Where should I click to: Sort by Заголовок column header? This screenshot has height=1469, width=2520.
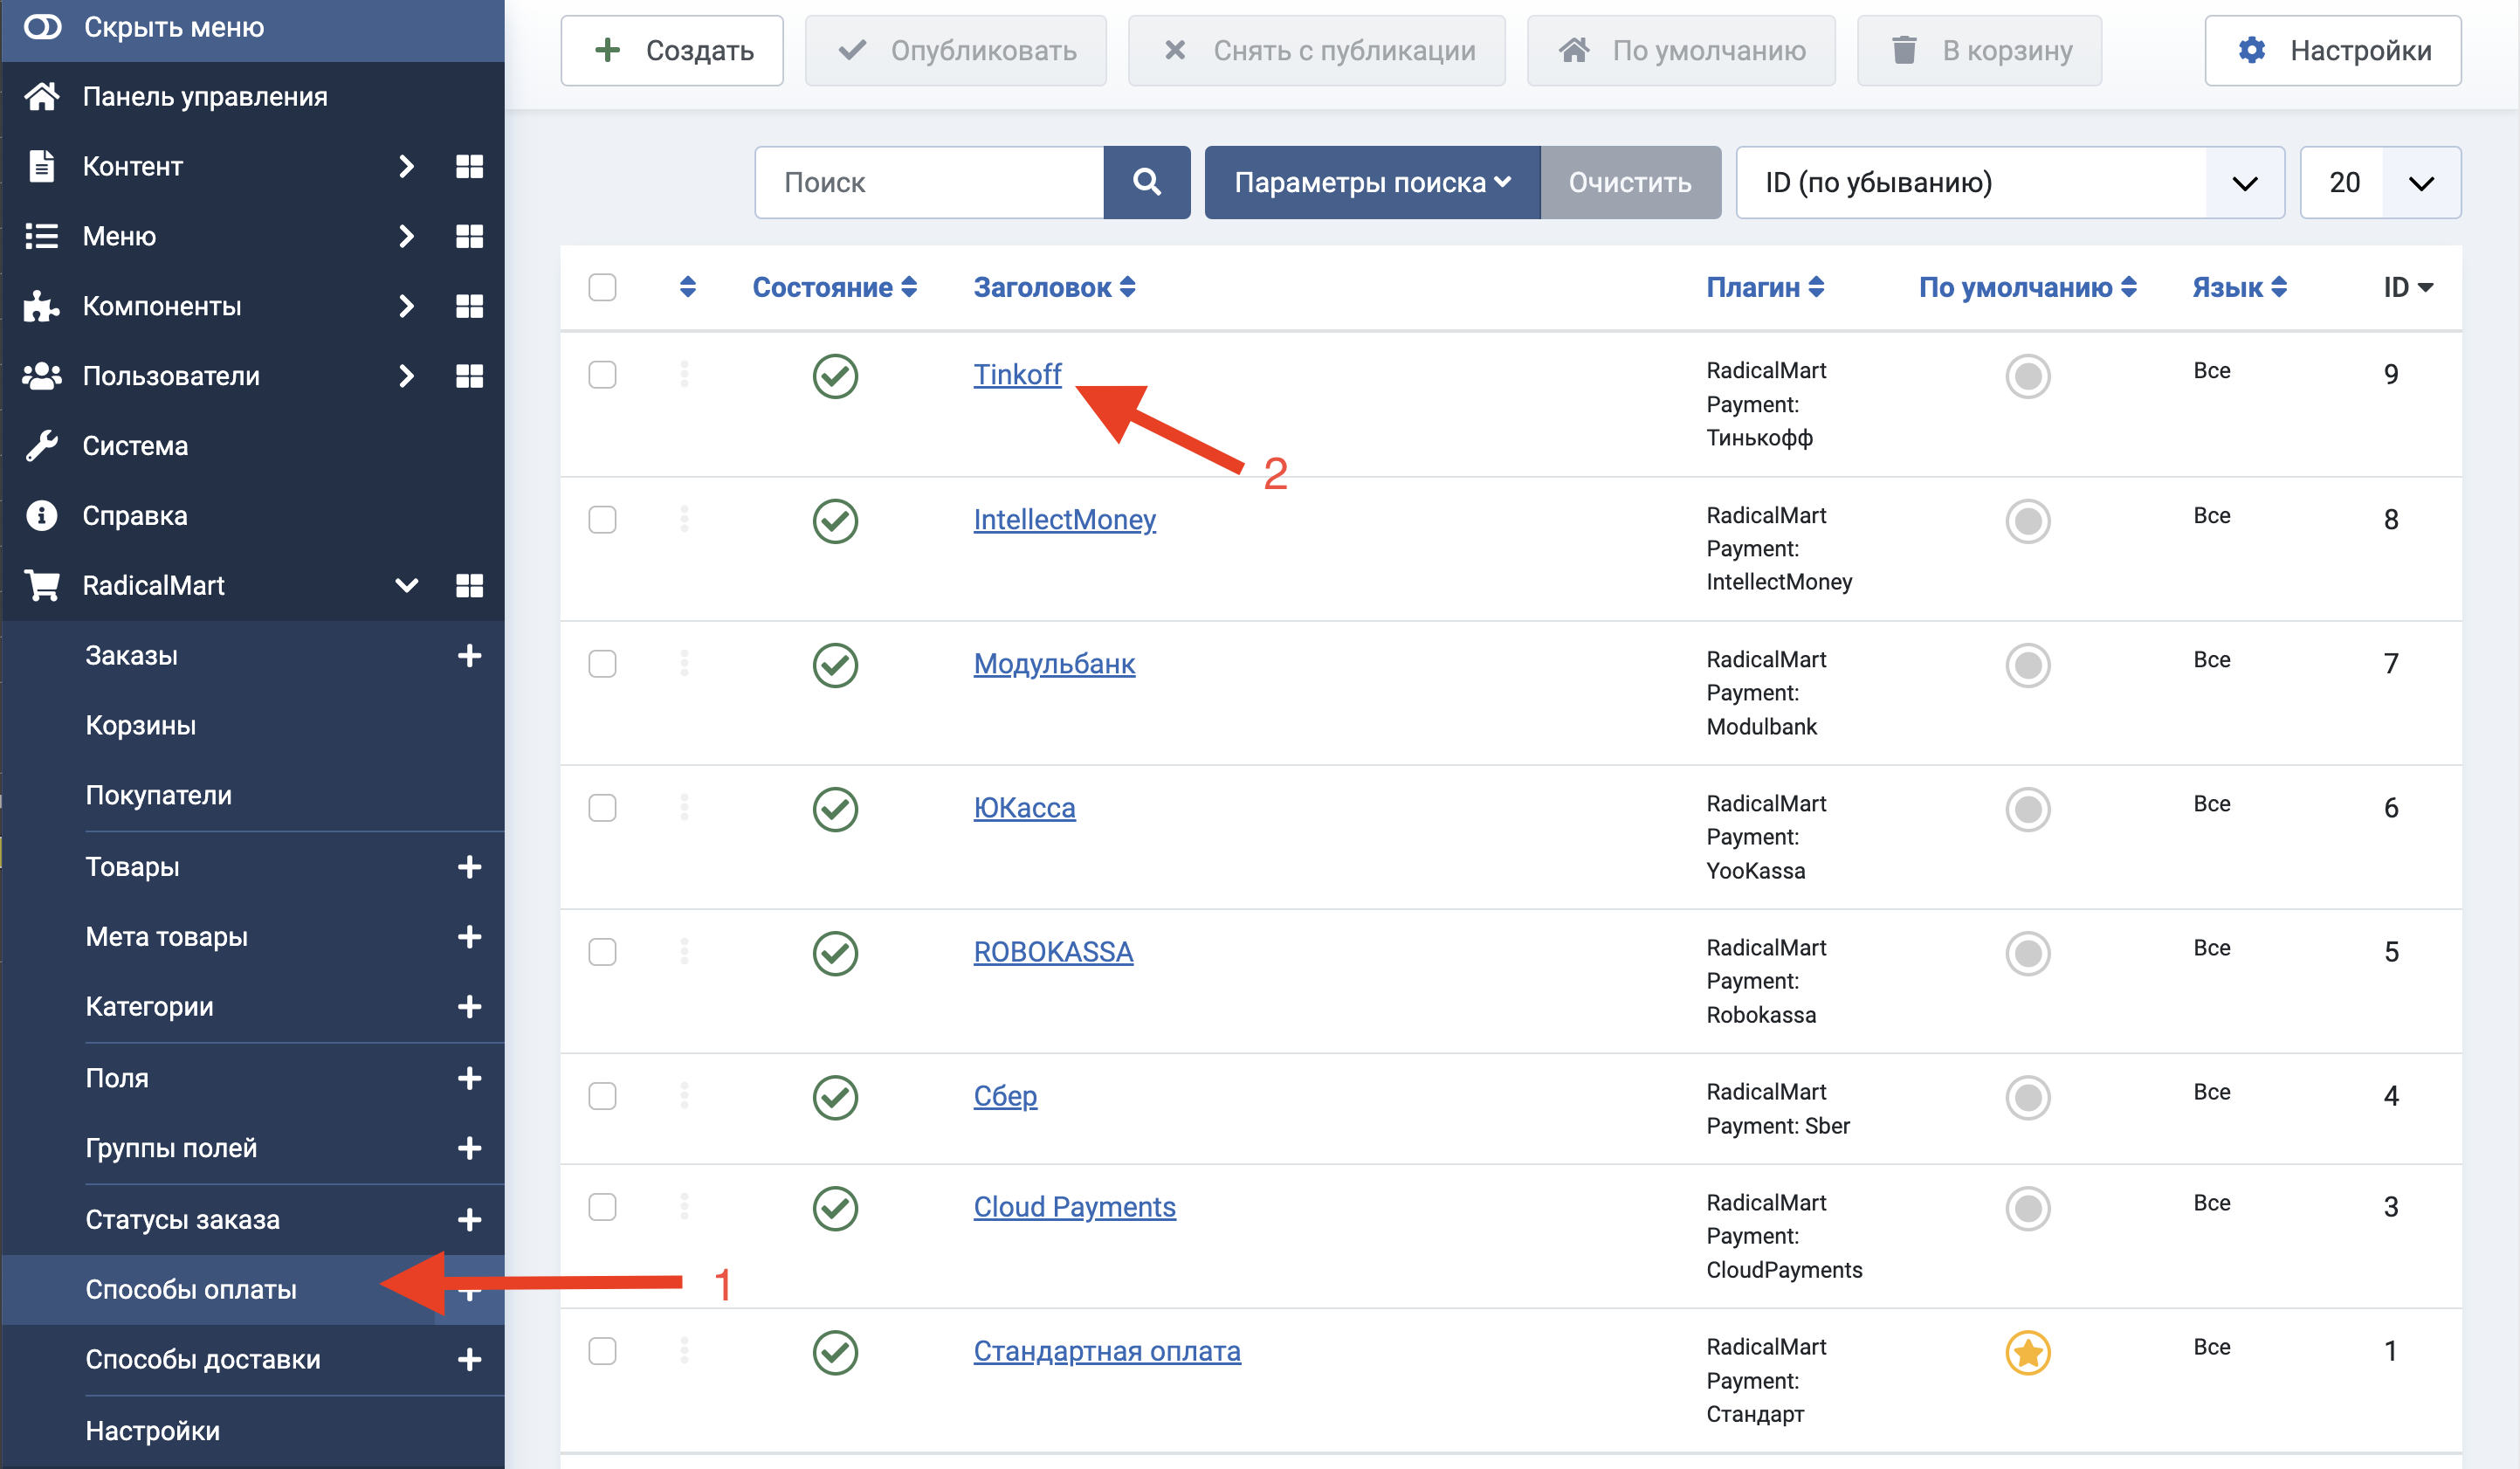1054,288
